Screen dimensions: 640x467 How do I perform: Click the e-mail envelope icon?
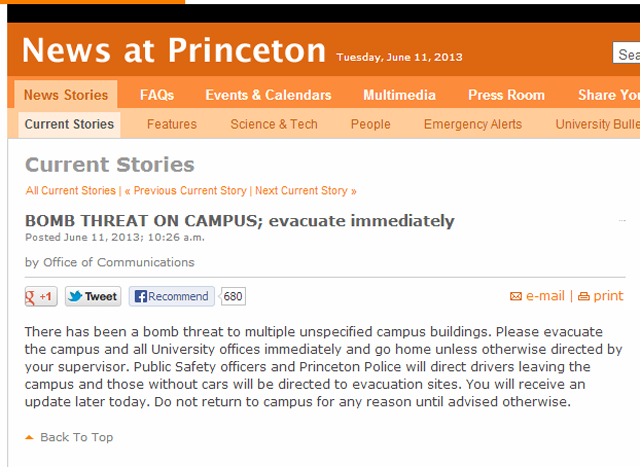(x=516, y=297)
